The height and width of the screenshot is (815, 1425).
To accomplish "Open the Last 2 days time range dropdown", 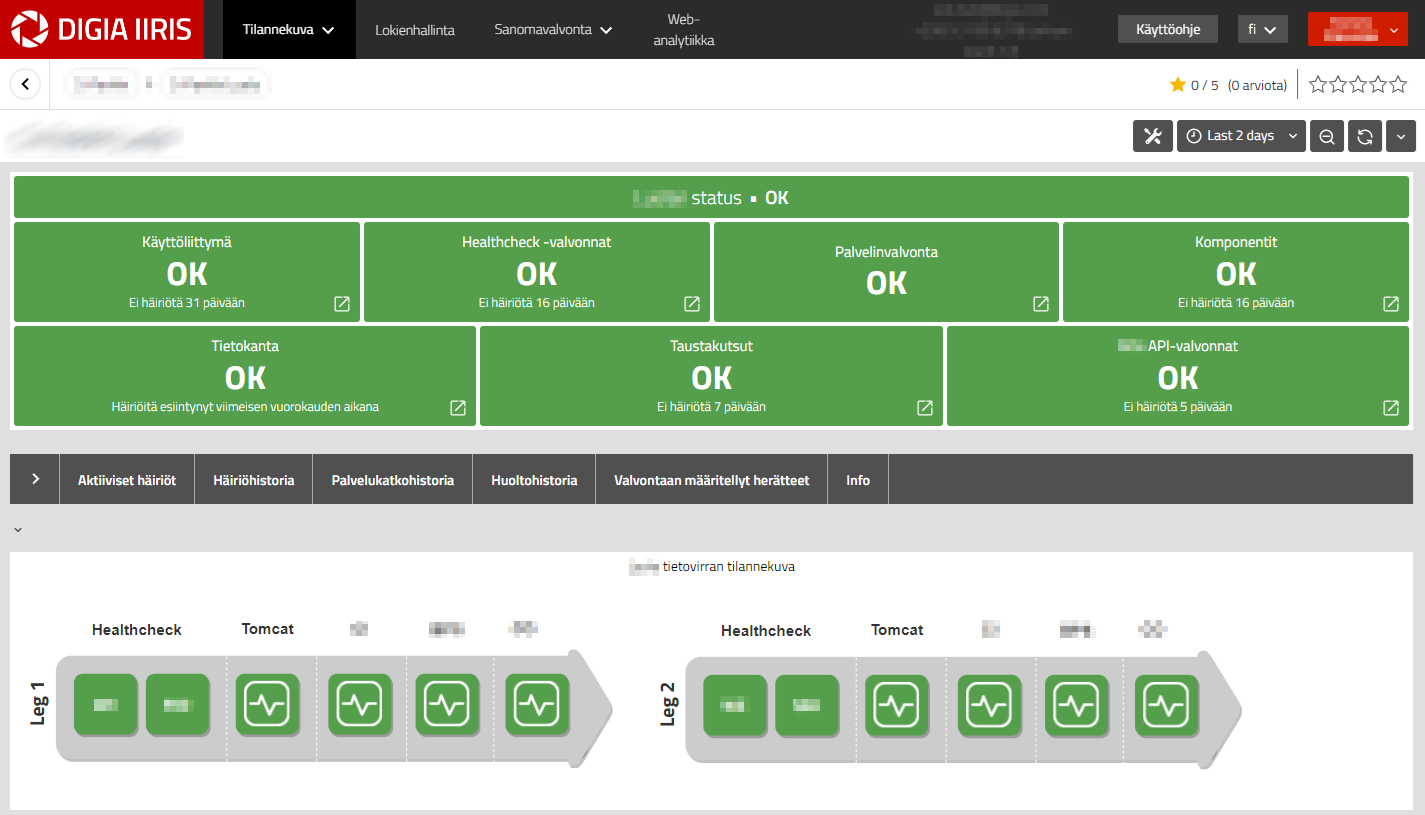I will coord(1241,136).
